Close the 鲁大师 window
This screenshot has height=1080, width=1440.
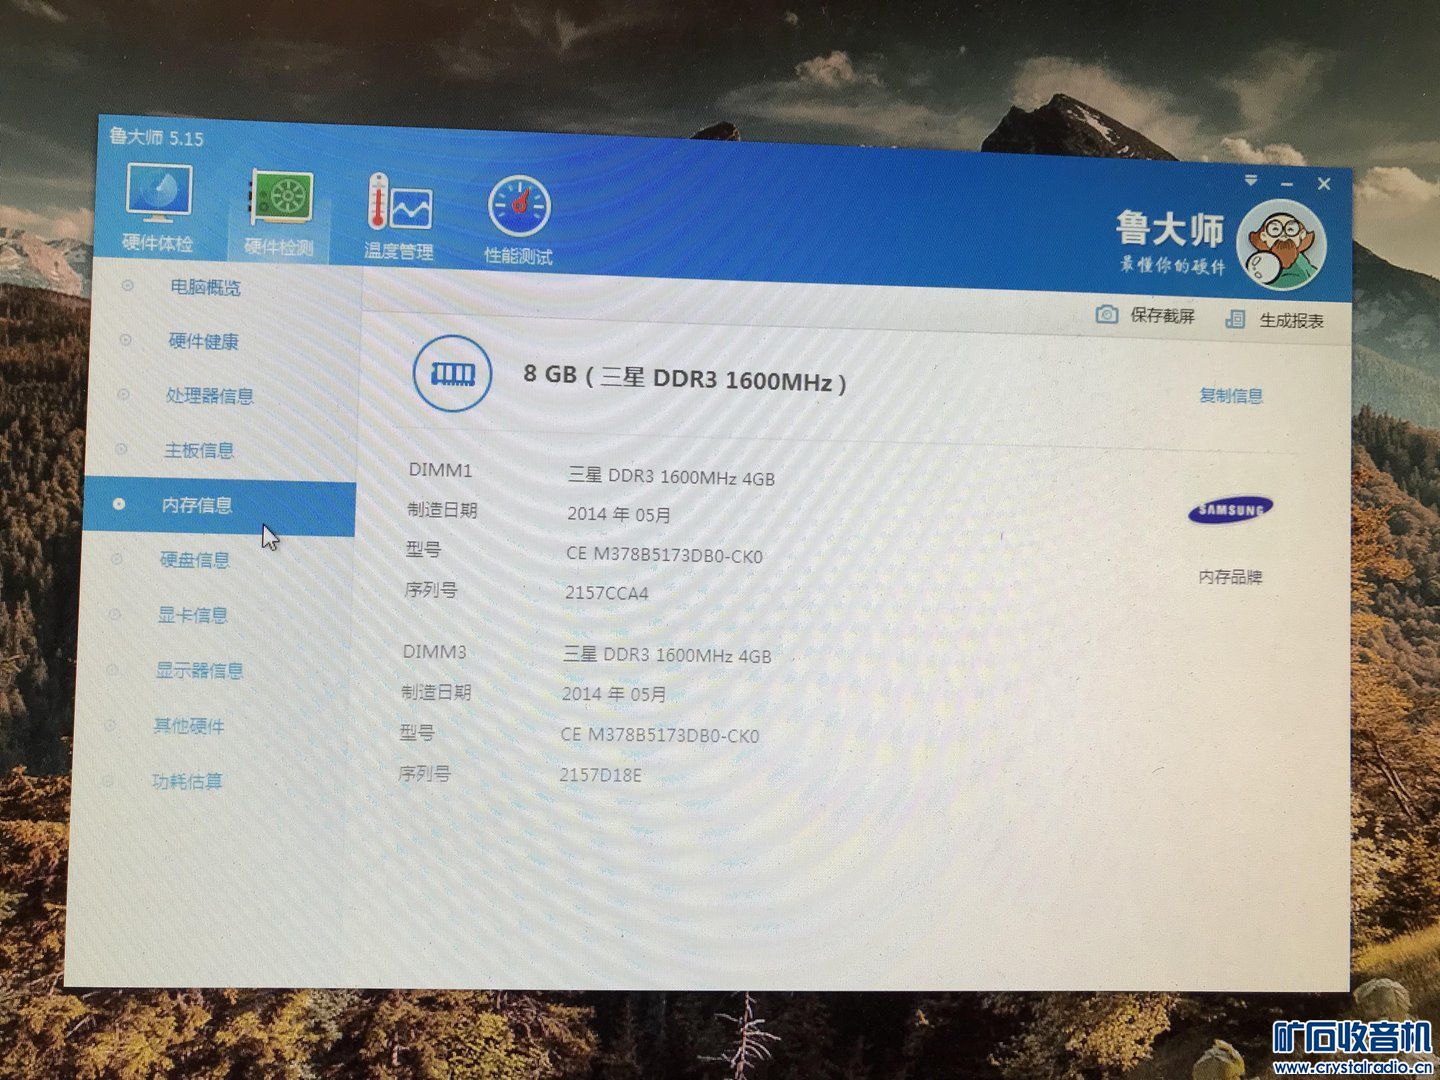tap(1324, 184)
